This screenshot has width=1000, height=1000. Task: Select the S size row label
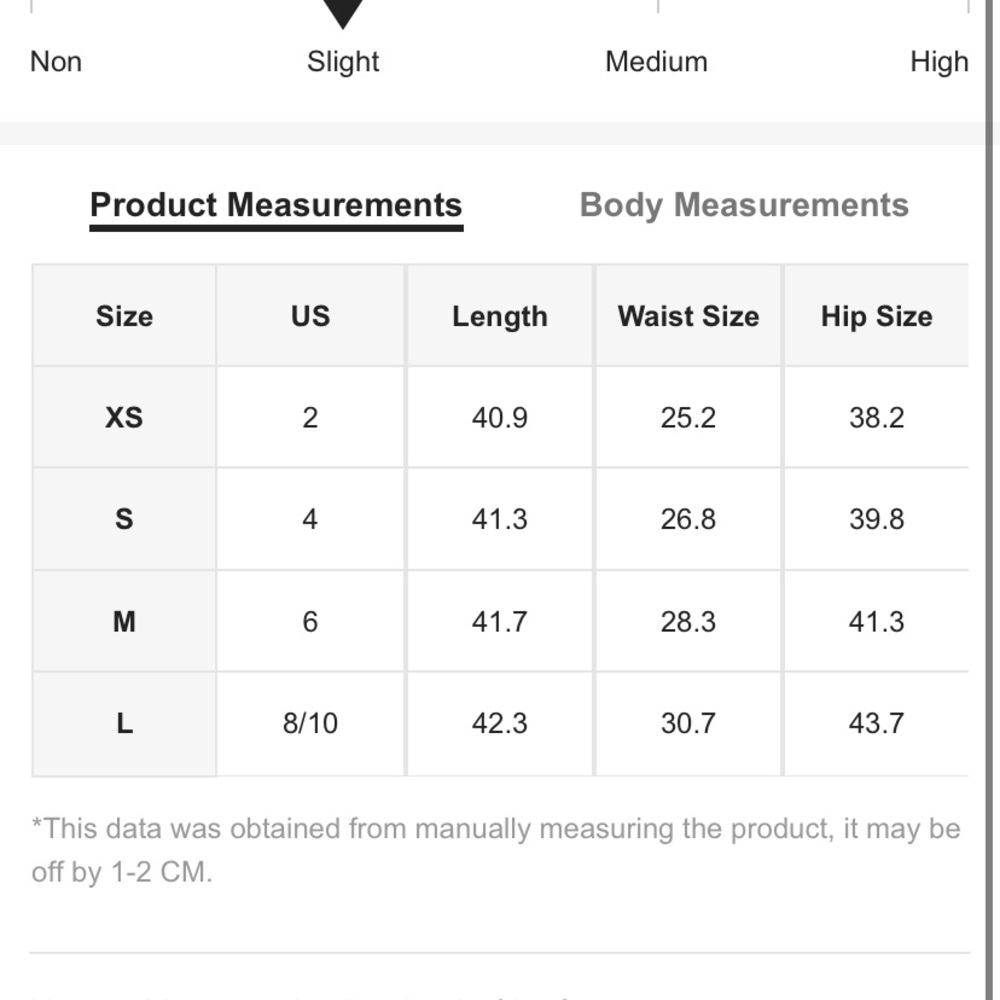tap(124, 519)
